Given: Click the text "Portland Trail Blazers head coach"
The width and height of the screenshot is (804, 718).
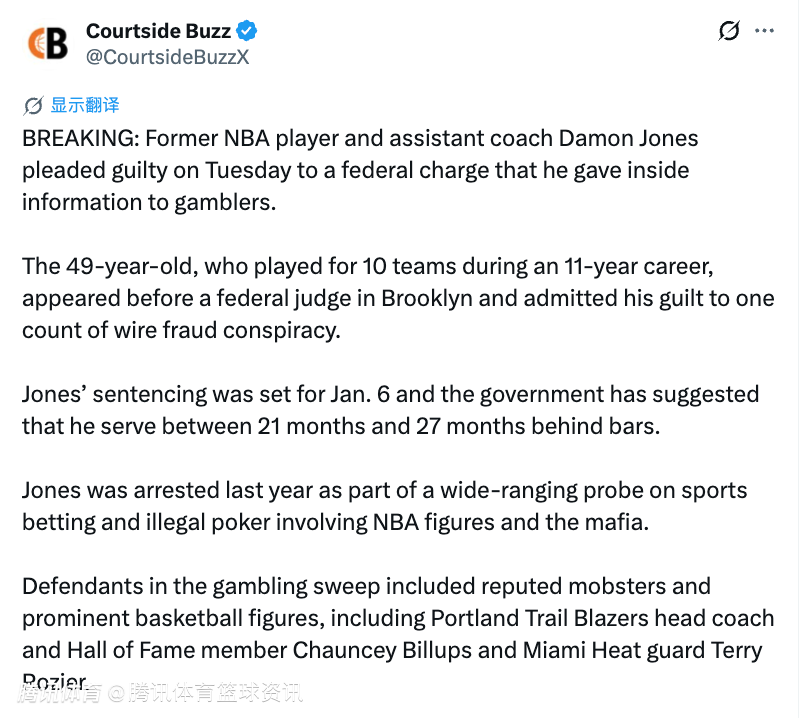Looking at the screenshot, I should click(x=603, y=618).
